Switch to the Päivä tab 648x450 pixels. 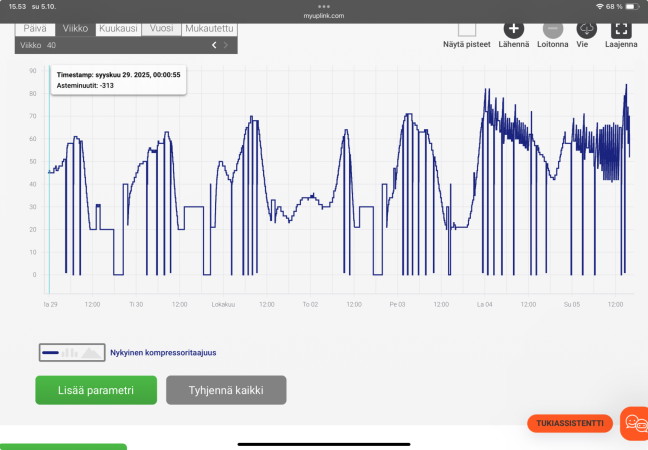coord(35,29)
